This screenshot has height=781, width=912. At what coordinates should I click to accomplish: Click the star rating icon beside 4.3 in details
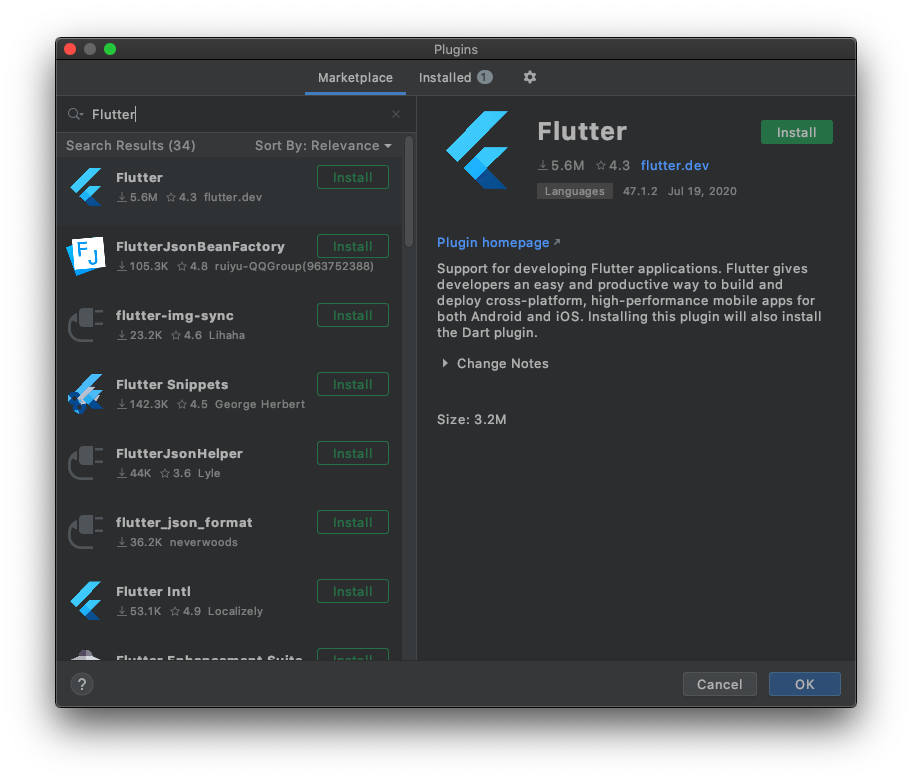[x=601, y=166]
